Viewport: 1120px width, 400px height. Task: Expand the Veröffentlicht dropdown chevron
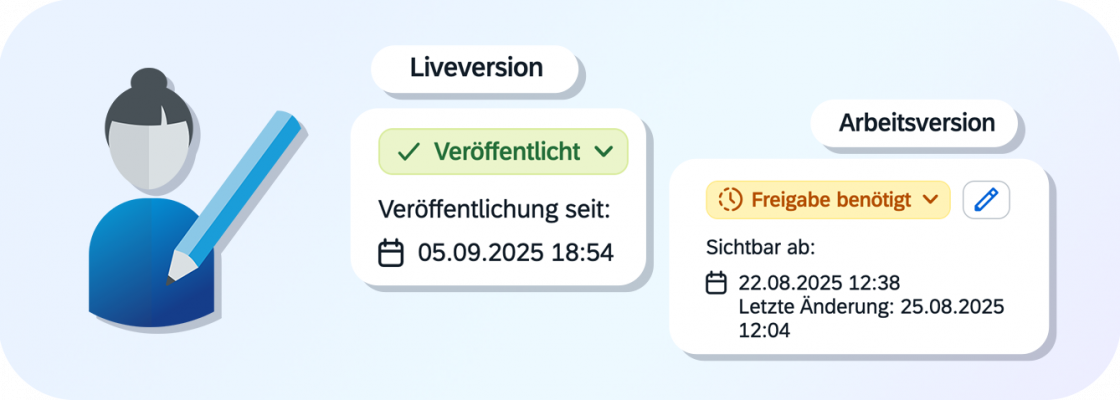pos(602,152)
